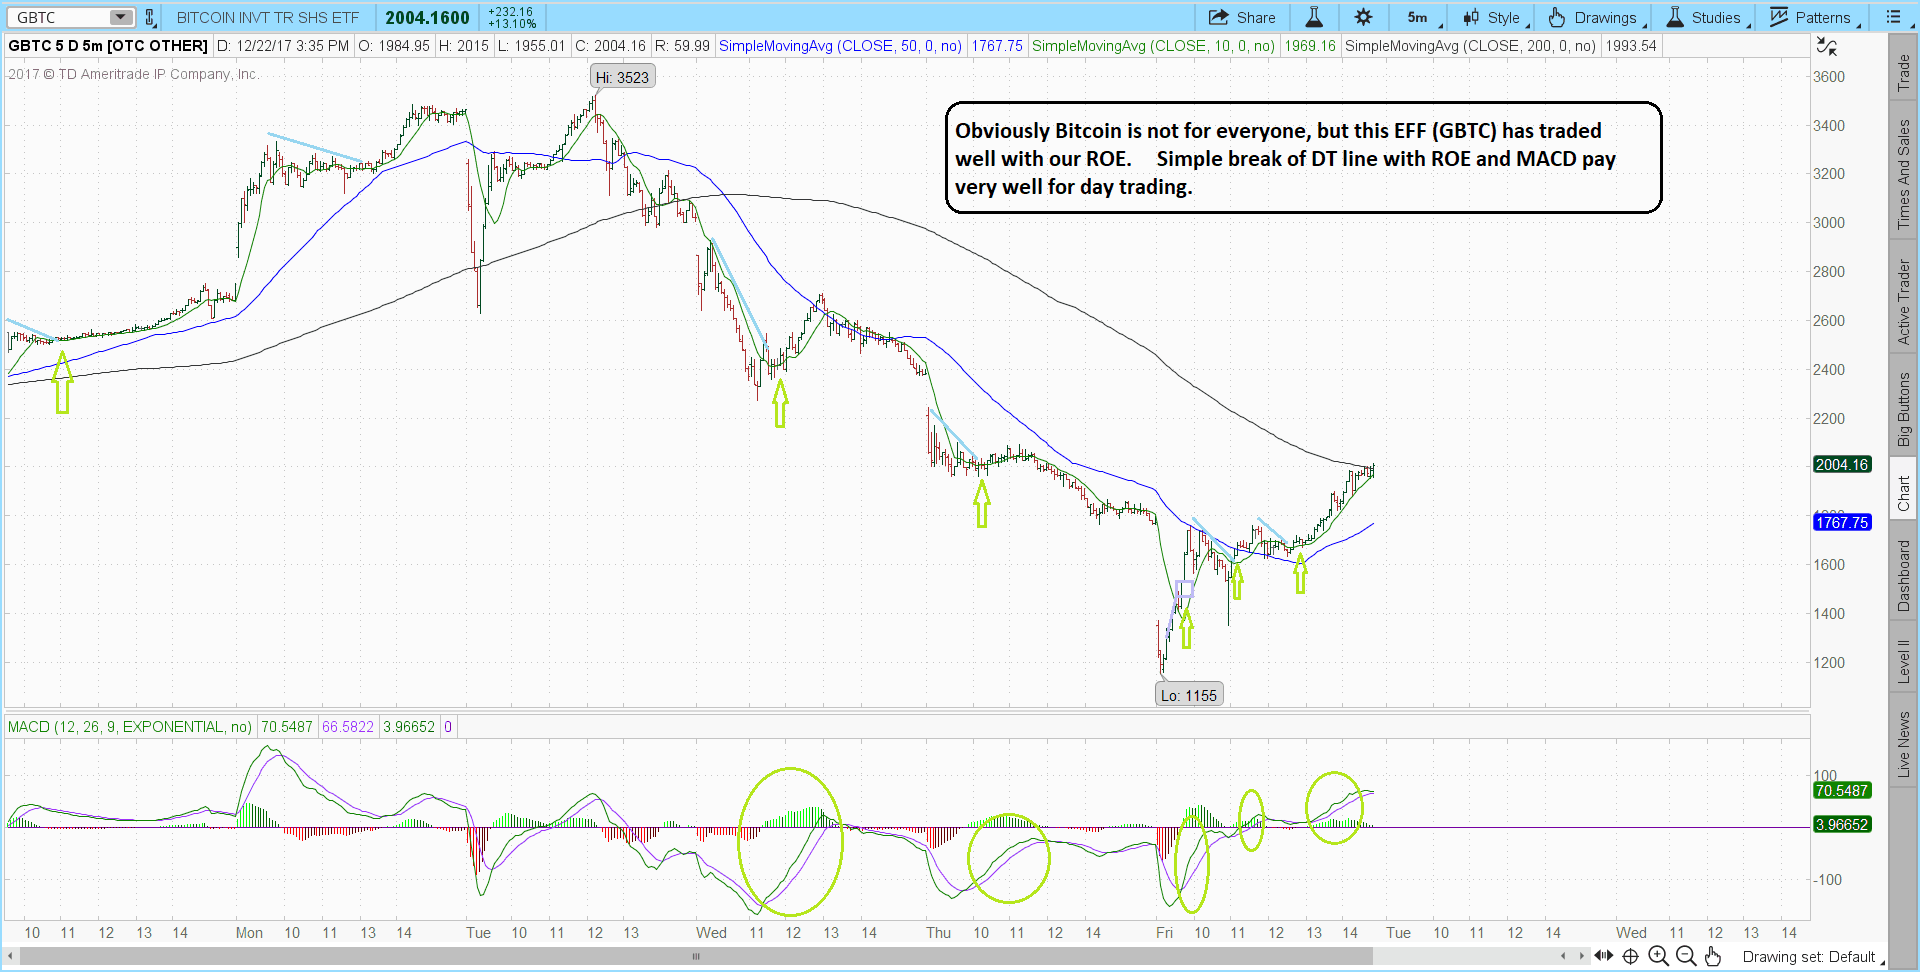Open the Times And Sales side tab
Viewport: 1920px width, 972px height.
click(x=1904, y=174)
